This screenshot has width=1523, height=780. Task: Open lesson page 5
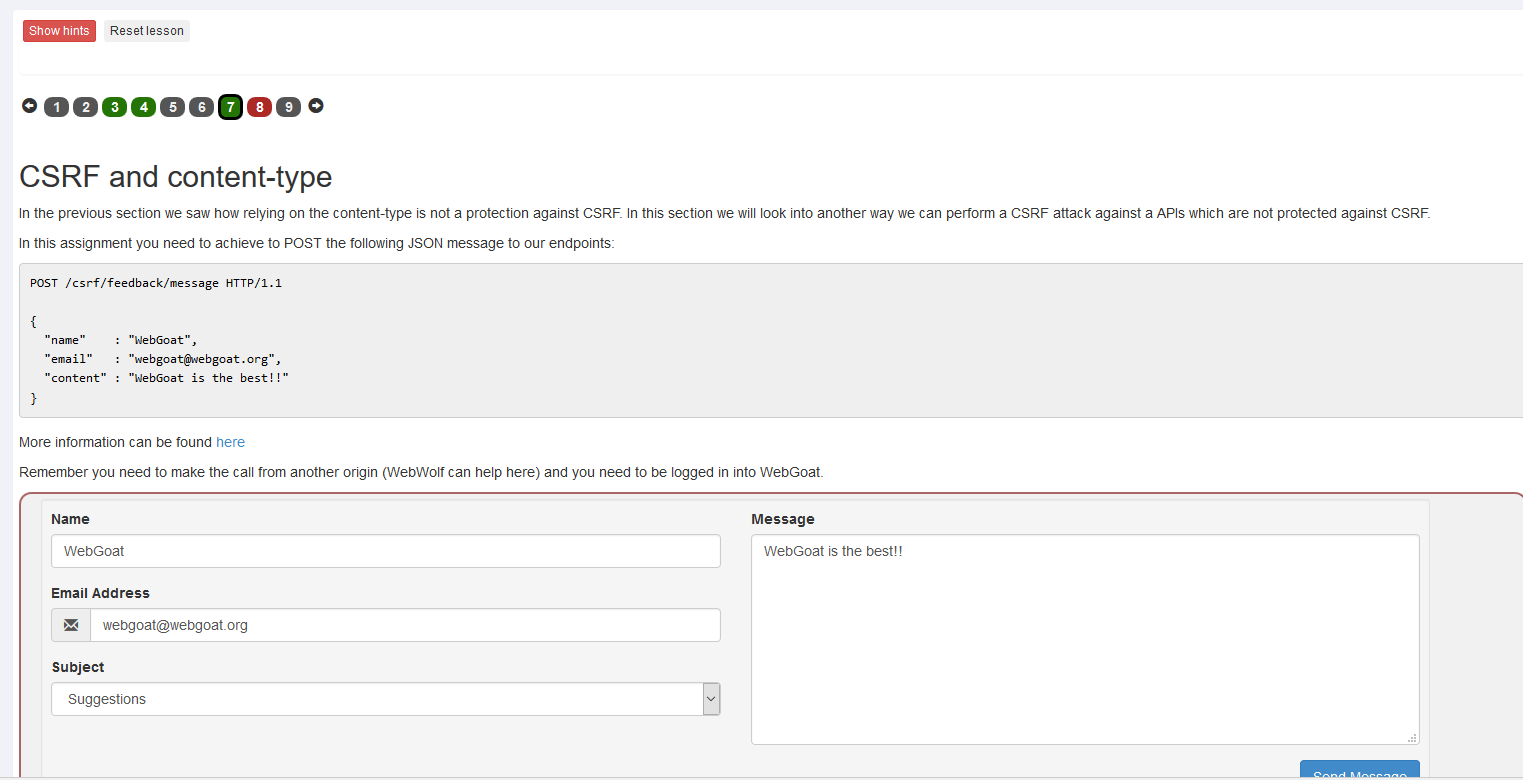pyautogui.click(x=173, y=107)
